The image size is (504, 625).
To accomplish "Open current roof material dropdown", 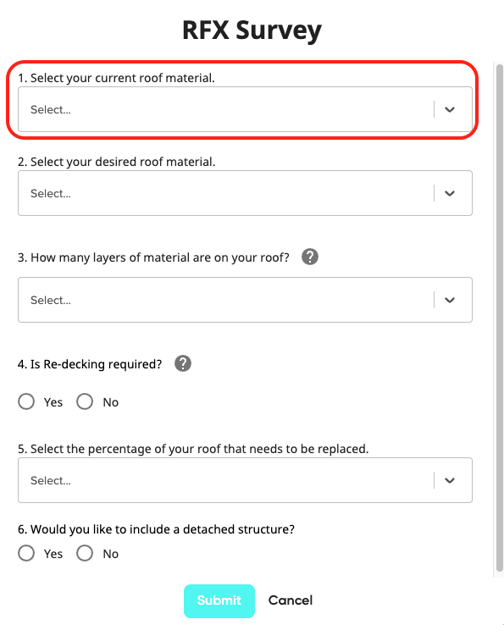I will pos(245,109).
